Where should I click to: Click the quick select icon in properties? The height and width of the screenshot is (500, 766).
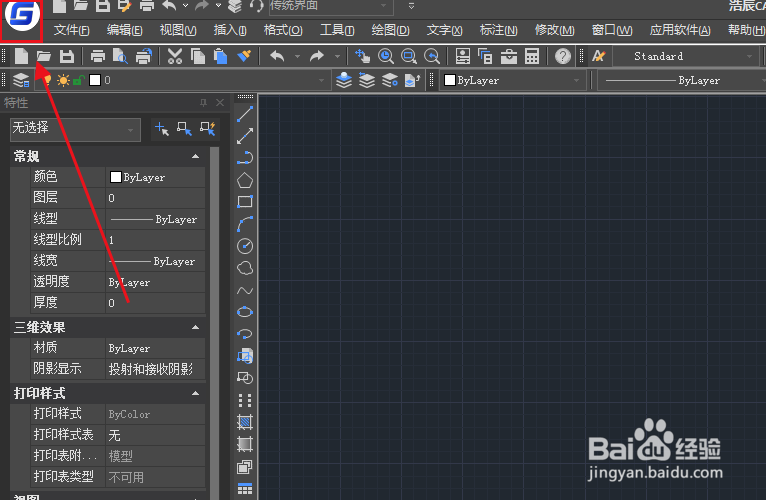click(x=208, y=129)
